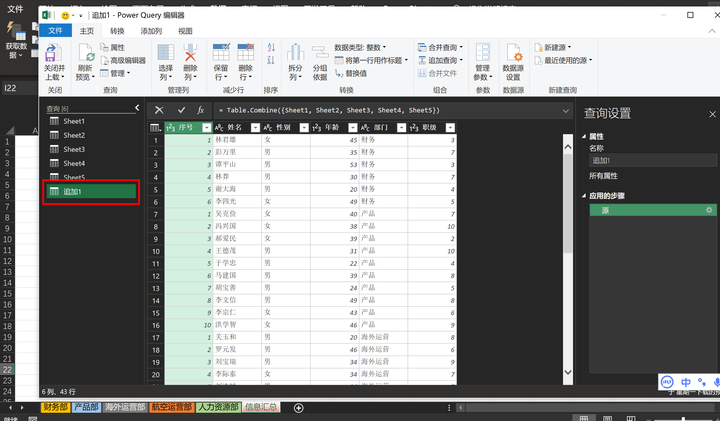
Task: Open Recent Sources (最近使用的源)
Action: [x=563, y=60]
